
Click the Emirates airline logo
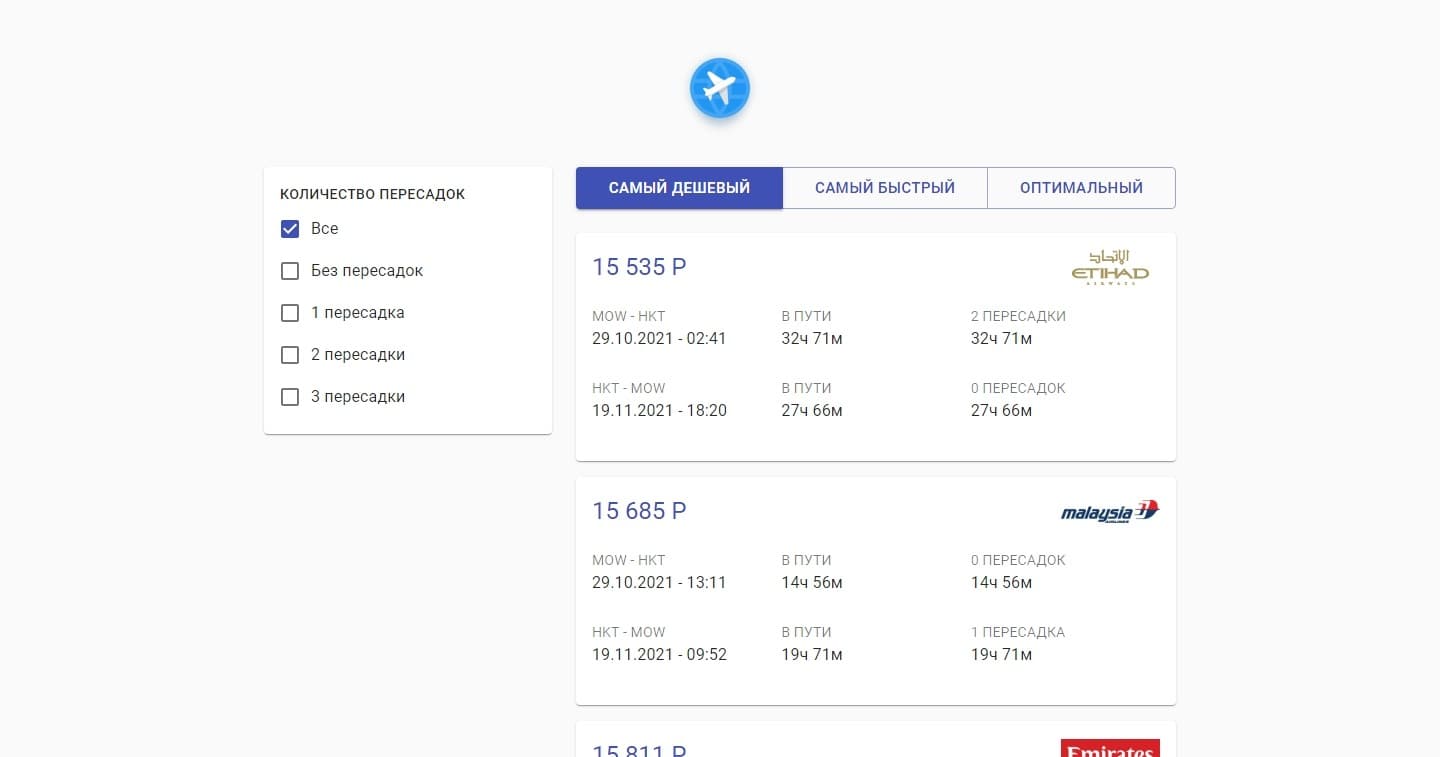(x=1110, y=748)
